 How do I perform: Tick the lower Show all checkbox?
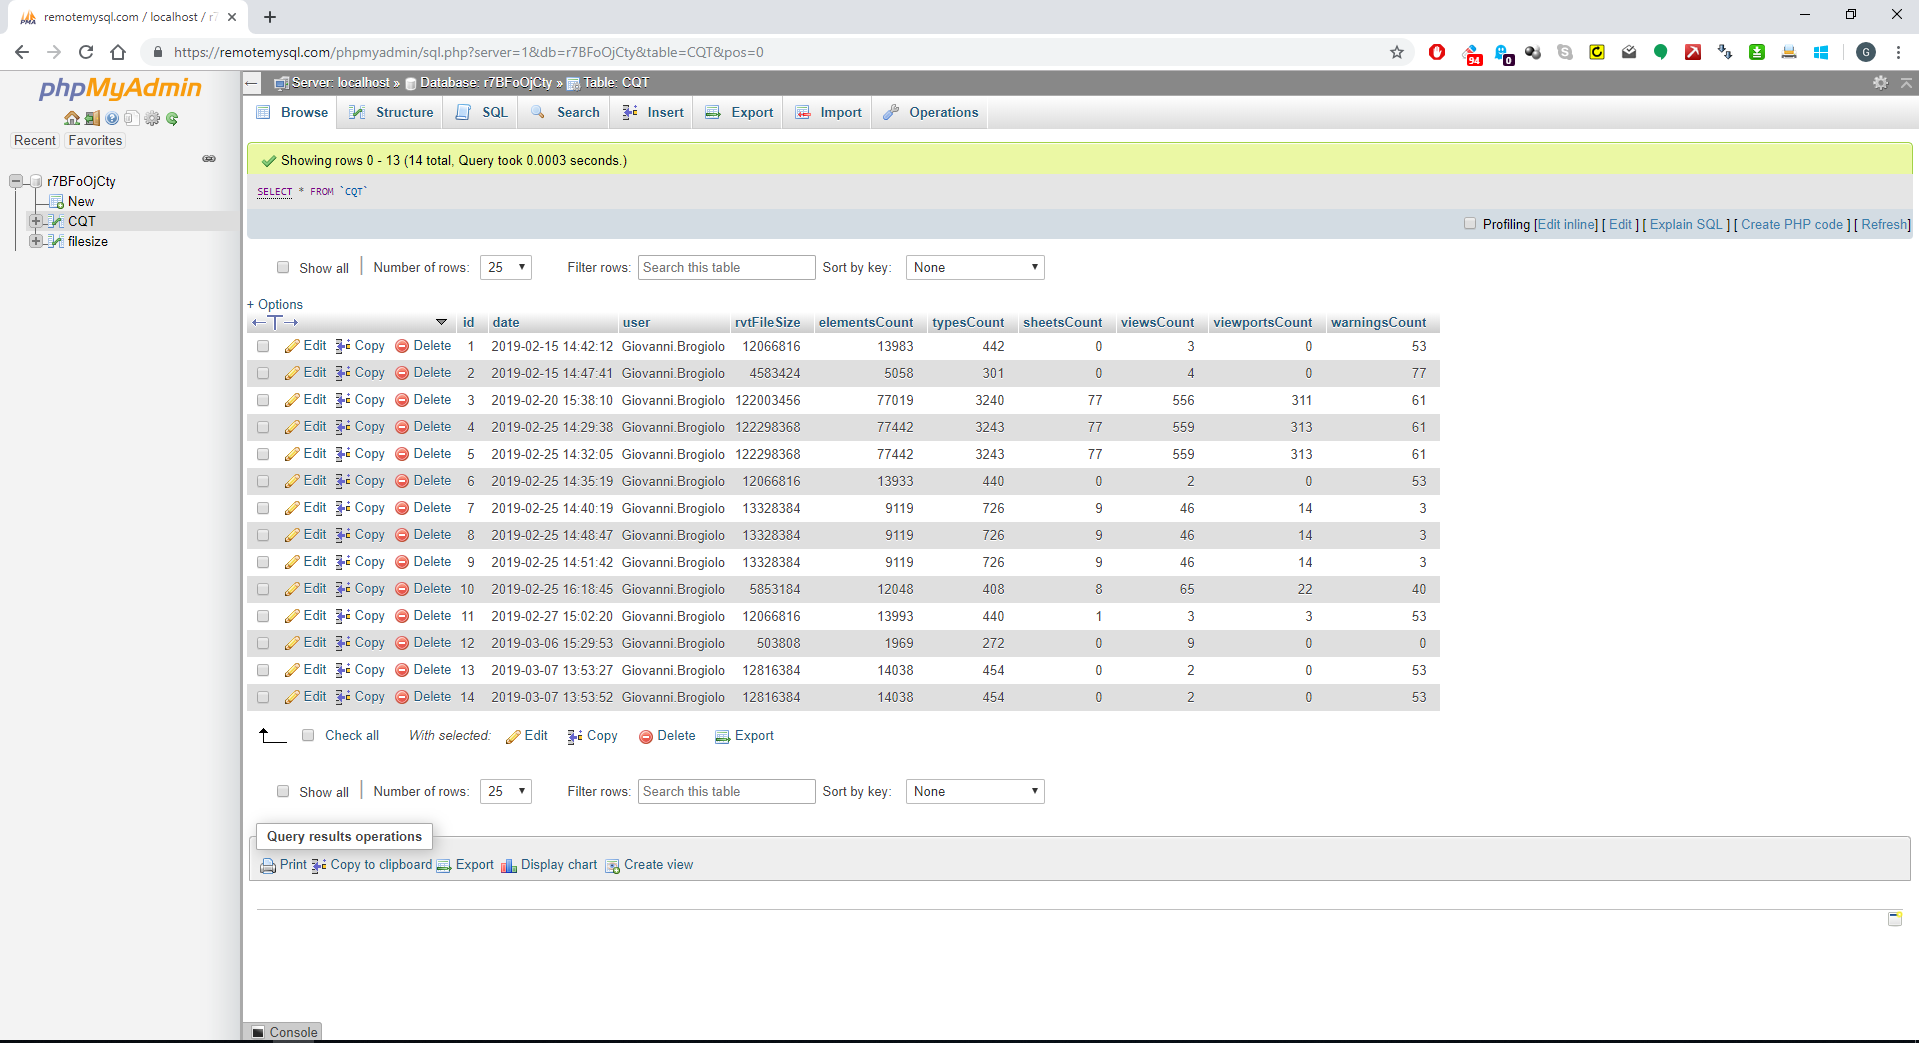point(283,791)
